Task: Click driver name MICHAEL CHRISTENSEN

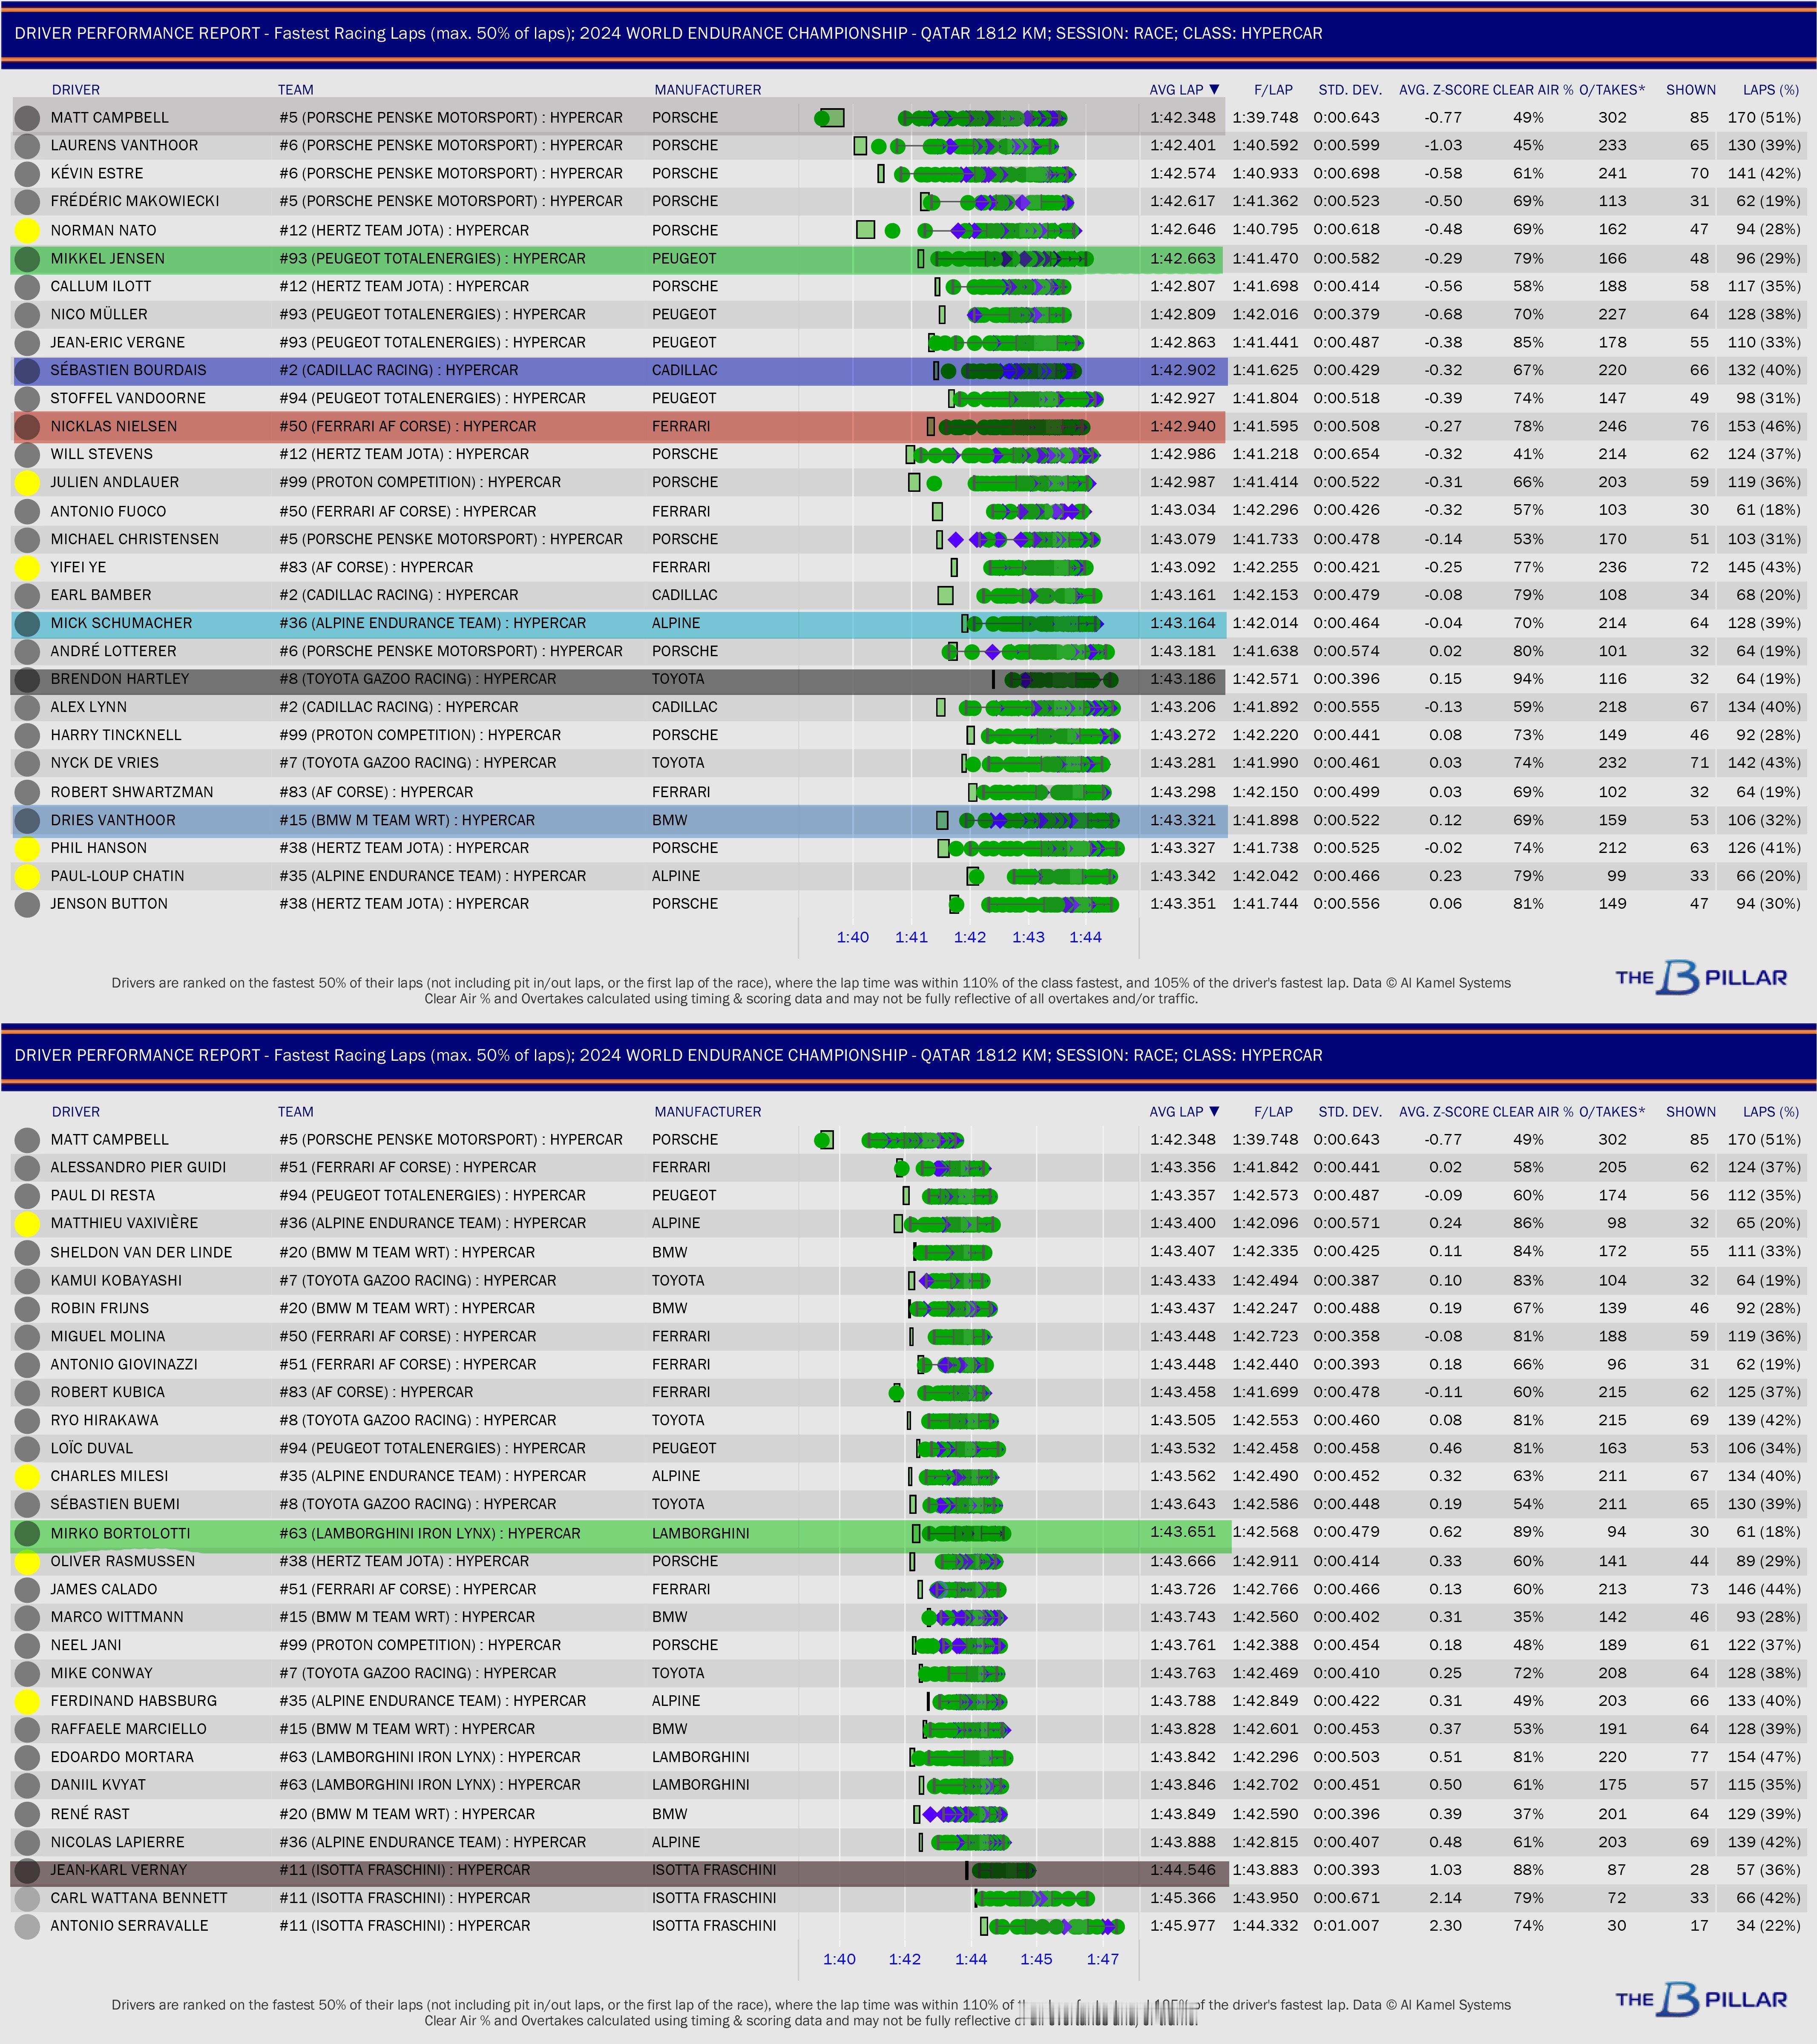Action: click(134, 539)
